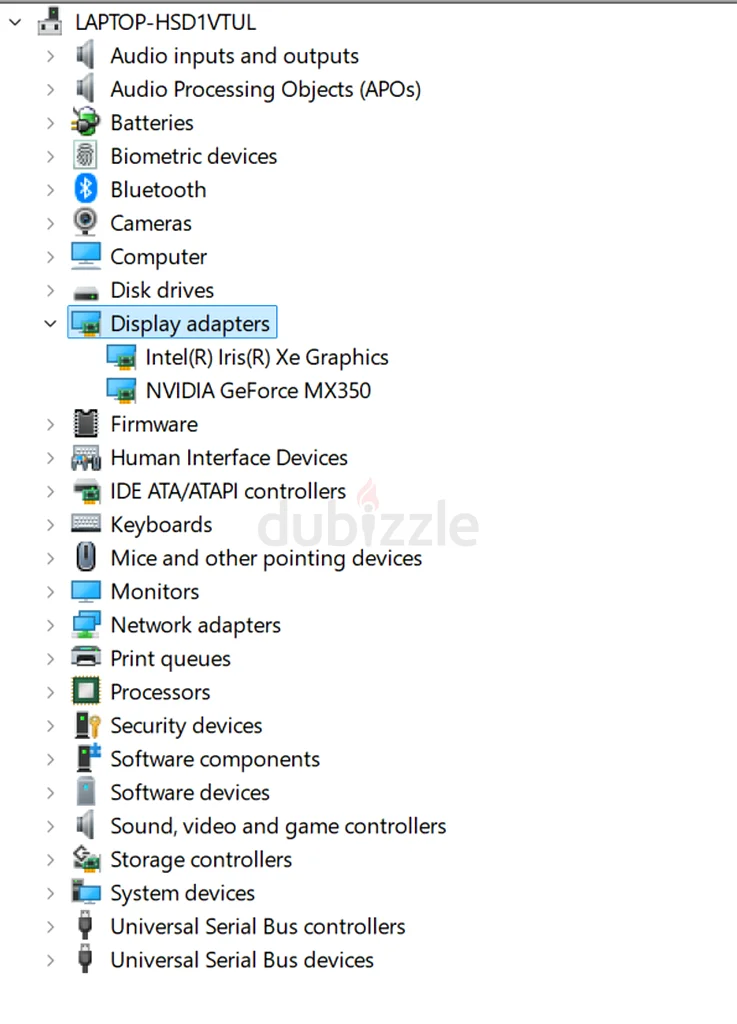Click the Computer monitor icon
The height and width of the screenshot is (1024, 737).
(x=86, y=256)
